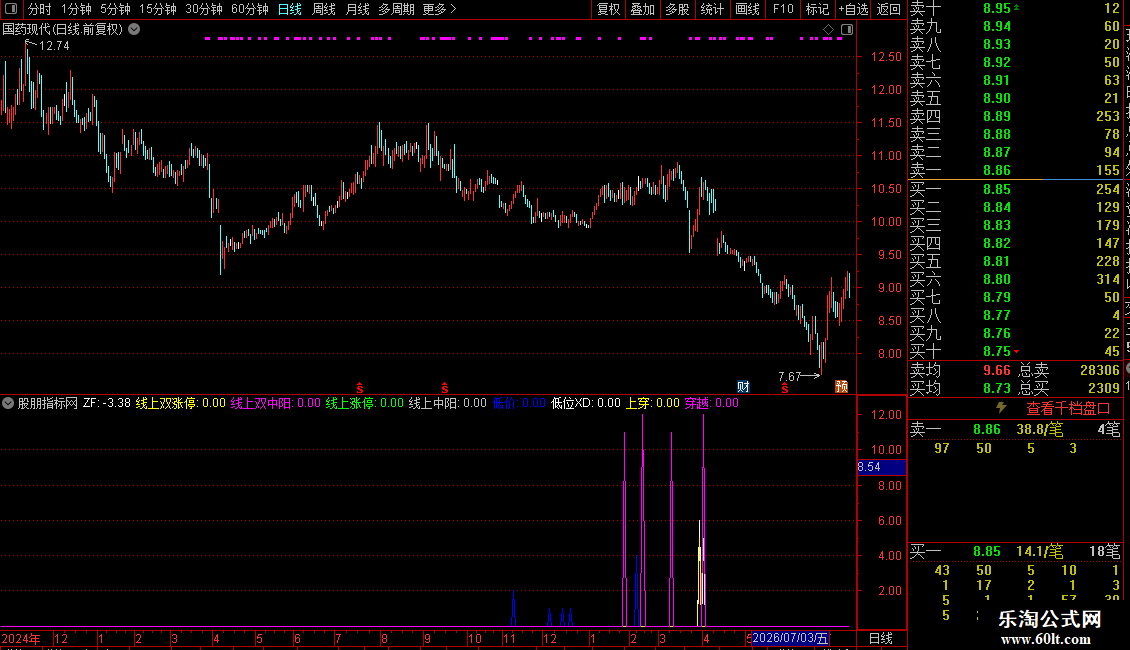Viewport: 1130px width, 650px height.
Task: Open the 画线 drawing tools
Action: (747, 9)
